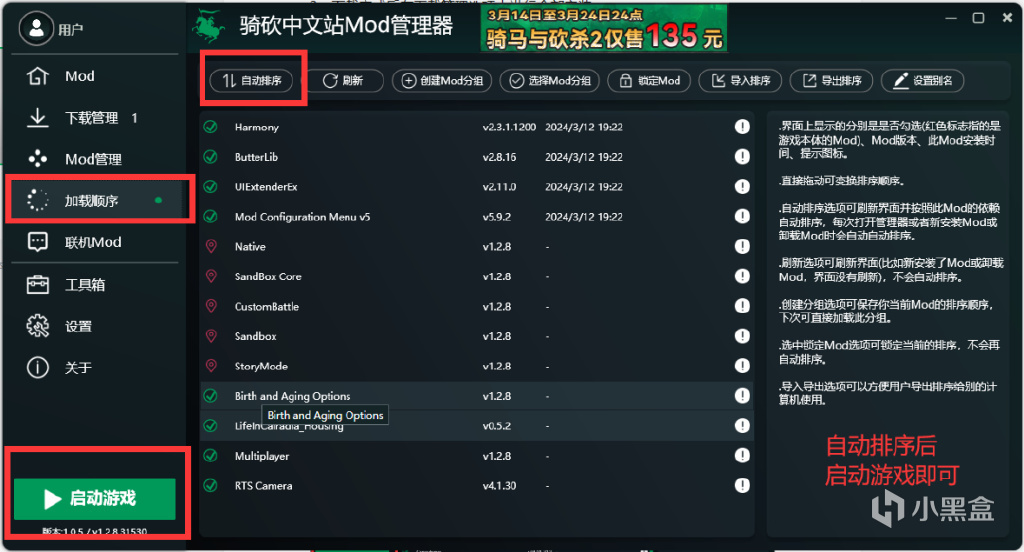Image resolution: width=1024 pixels, height=552 pixels.
Task: Click 设置别名 set alias button
Action: tap(923, 80)
